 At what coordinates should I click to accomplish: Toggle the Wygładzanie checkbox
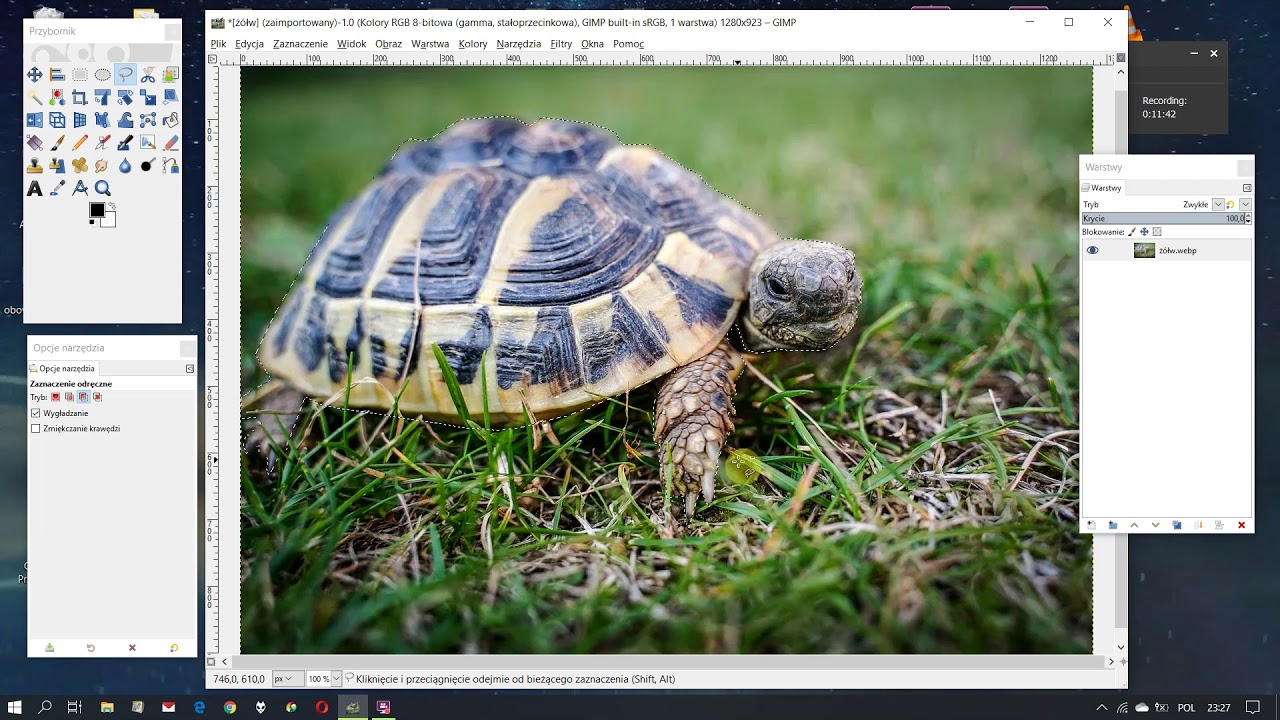point(35,413)
